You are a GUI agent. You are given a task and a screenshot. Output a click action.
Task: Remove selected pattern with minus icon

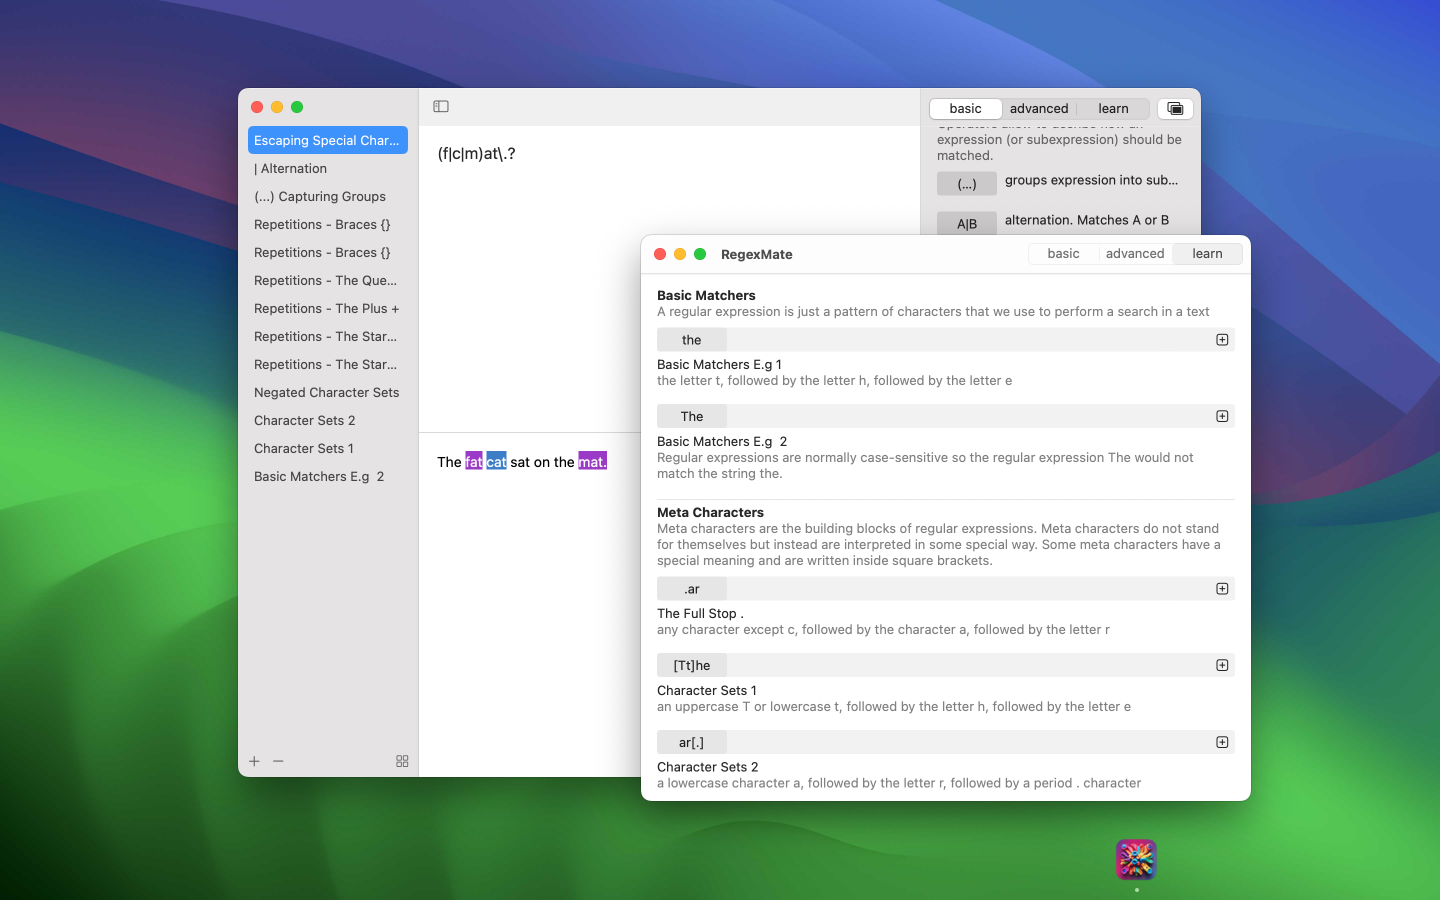tap(278, 761)
